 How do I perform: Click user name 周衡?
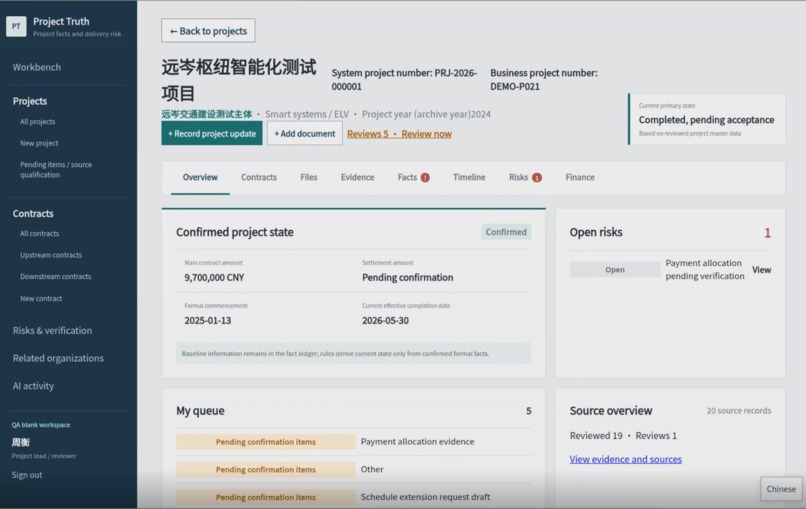tap(21, 442)
